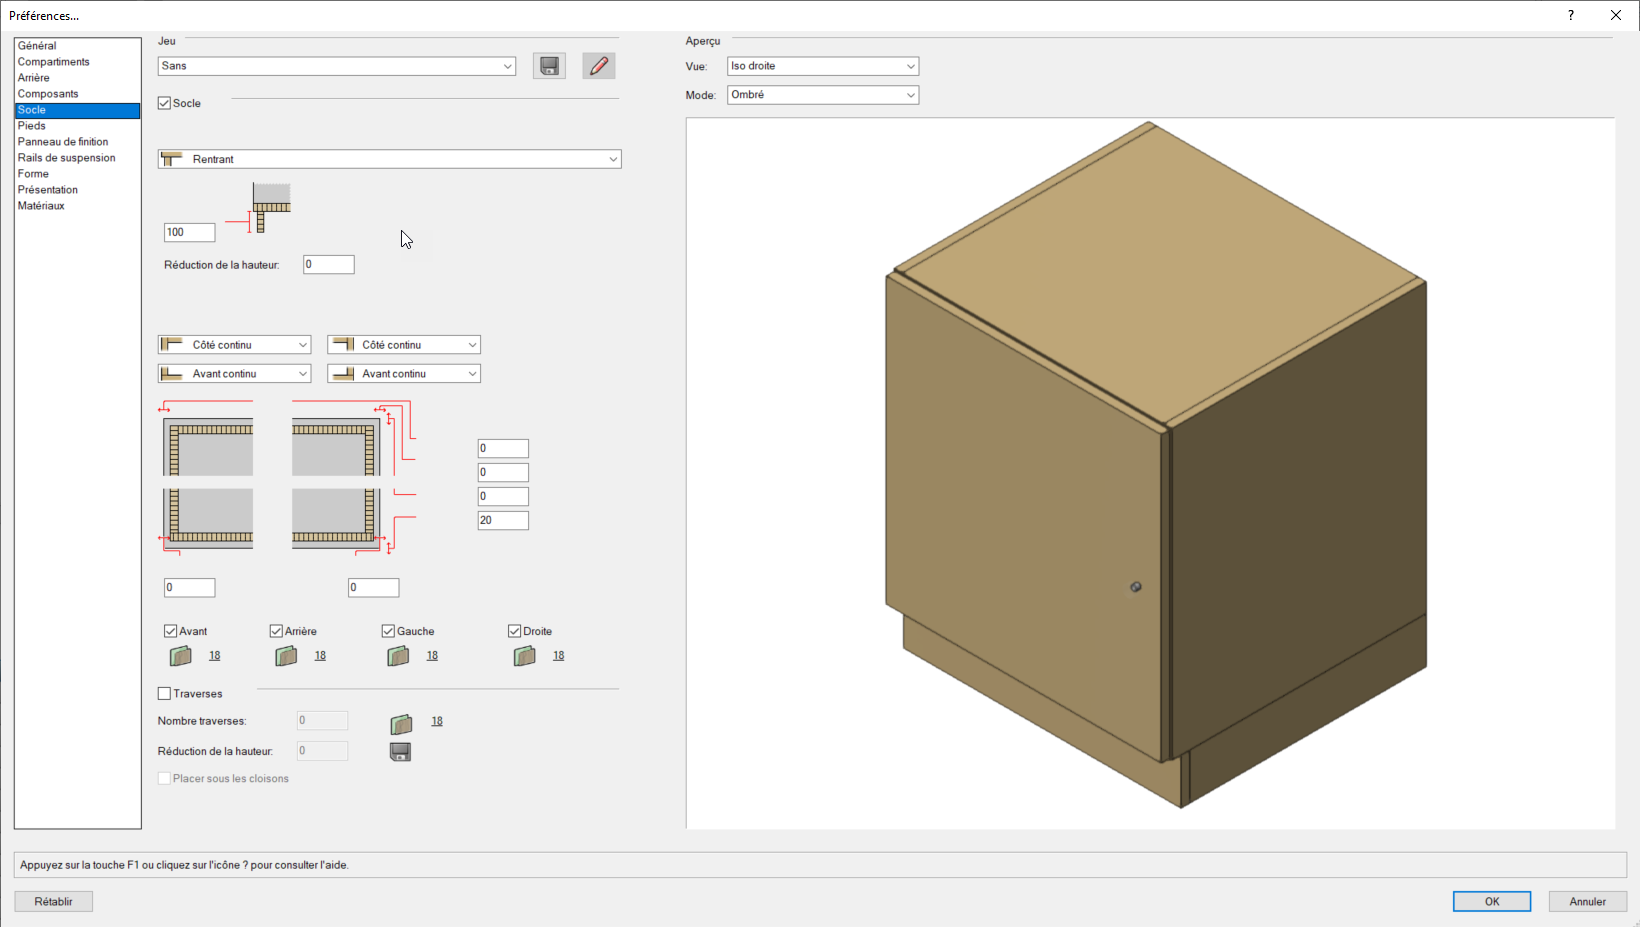Uncheck the Socle checkbox
Screen dimensions: 1640x927
click(x=163, y=102)
